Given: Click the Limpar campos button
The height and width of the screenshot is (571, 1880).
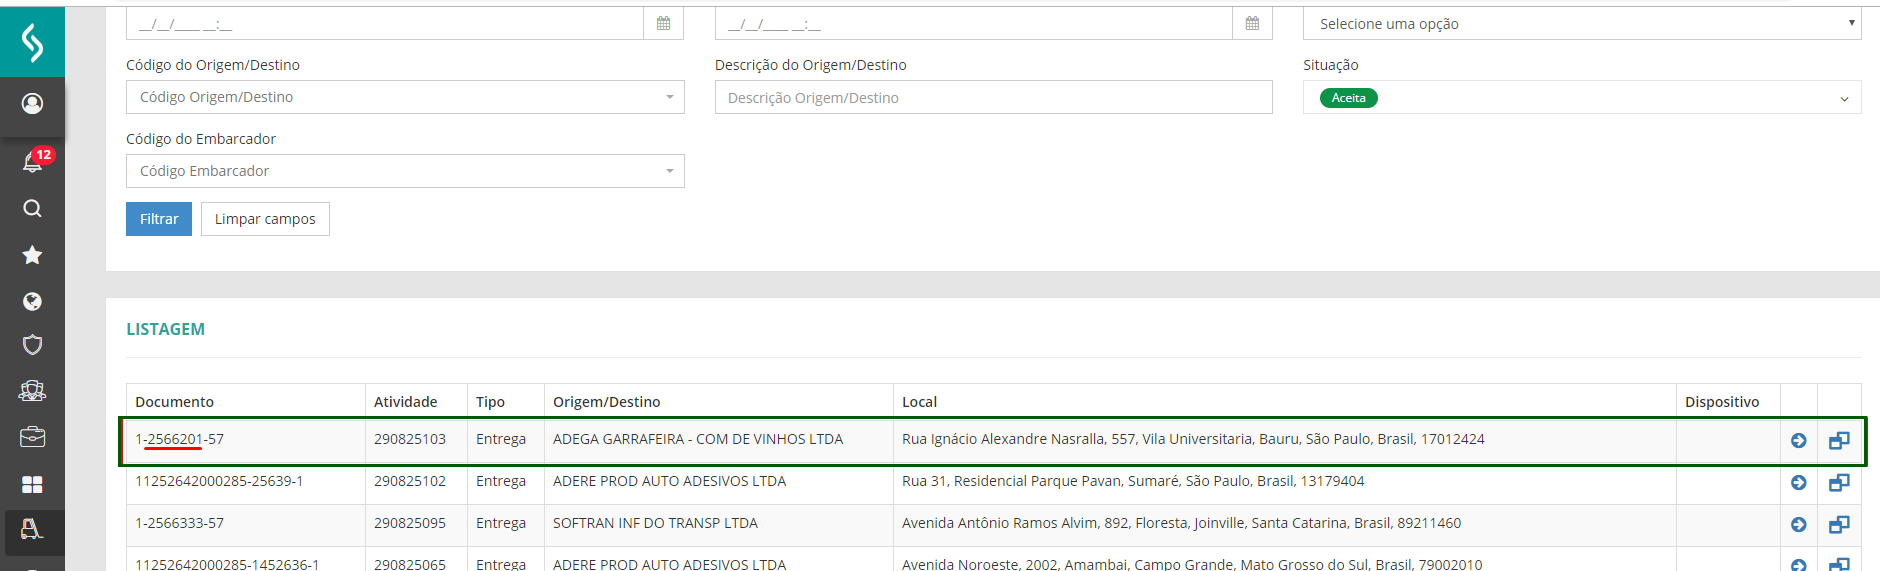Looking at the screenshot, I should tap(265, 219).
